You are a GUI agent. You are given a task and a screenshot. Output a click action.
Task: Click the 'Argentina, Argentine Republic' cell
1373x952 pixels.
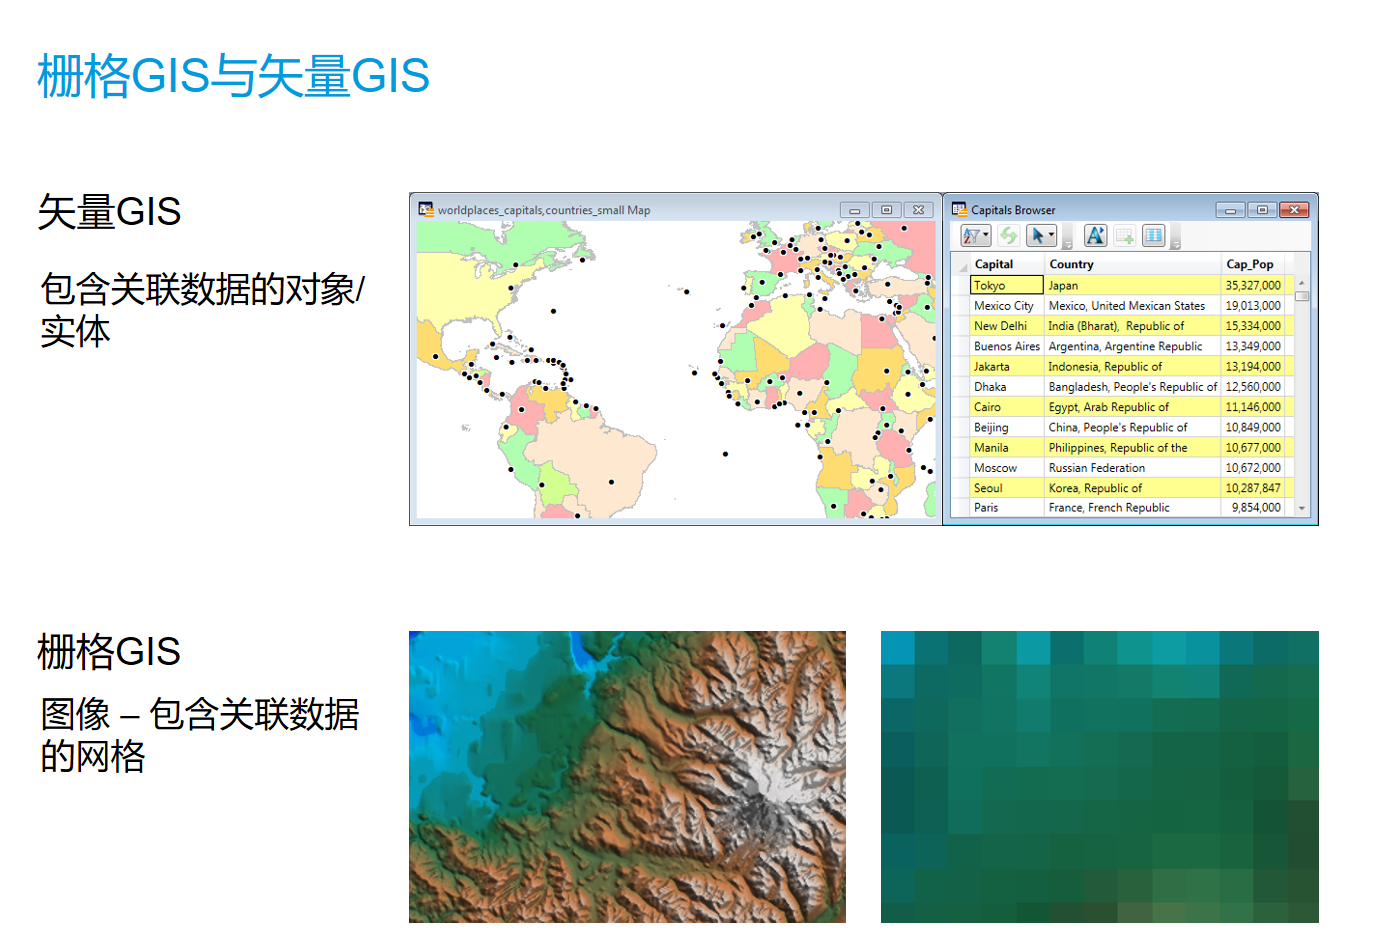click(x=1132, y=346)
